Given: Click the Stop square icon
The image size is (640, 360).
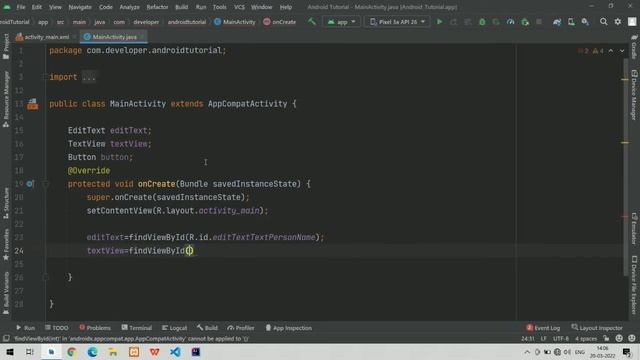Looking at the screenshot, I should coord(539,22).
